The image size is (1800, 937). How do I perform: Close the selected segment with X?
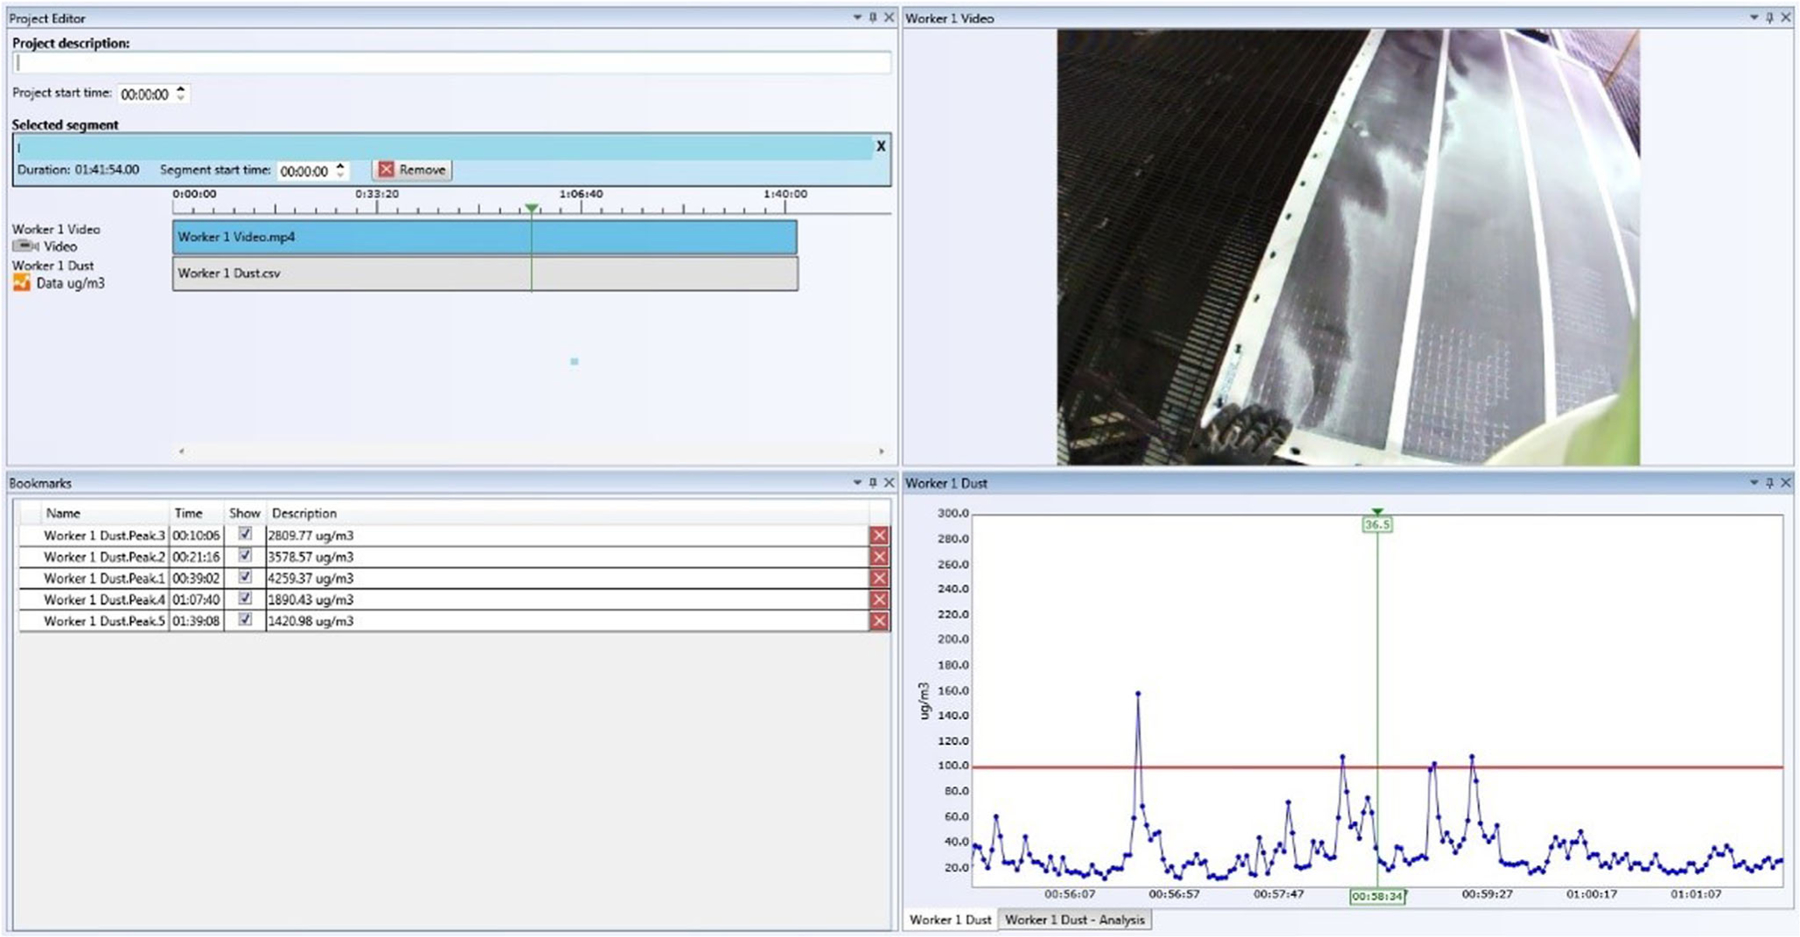coord(881,146)
